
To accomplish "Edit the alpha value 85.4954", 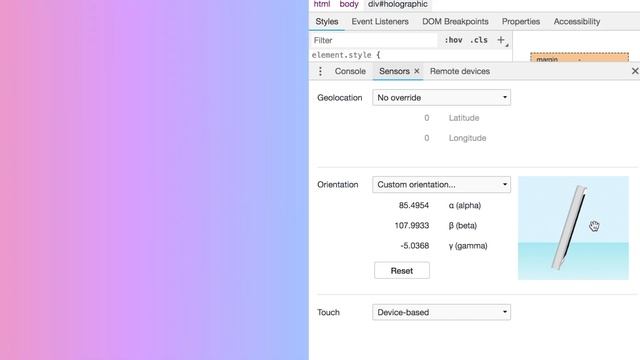I will tap(414, 205).
